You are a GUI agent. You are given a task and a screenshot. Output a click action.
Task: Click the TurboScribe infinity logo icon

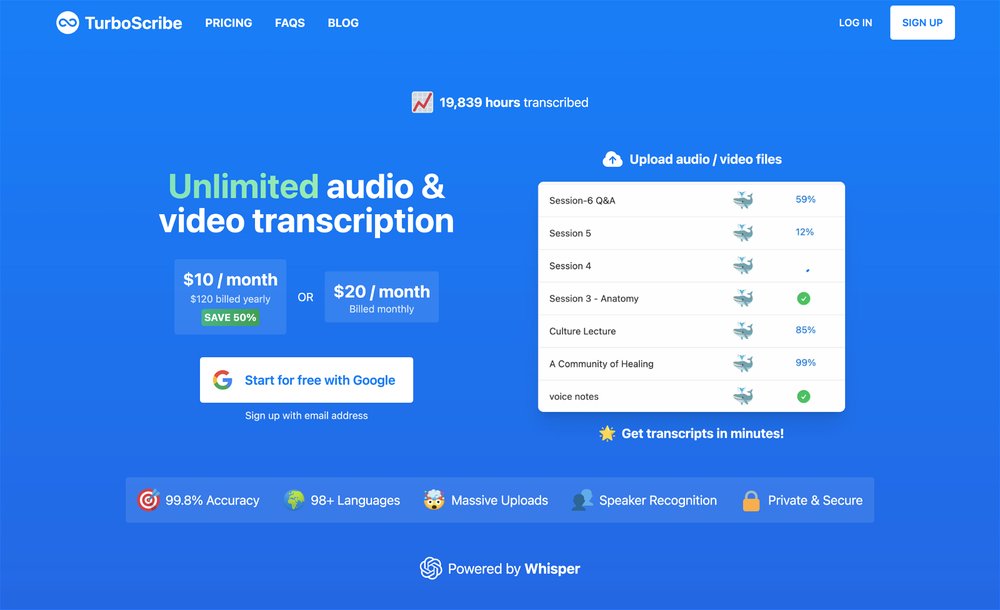(x=68, y=23)
